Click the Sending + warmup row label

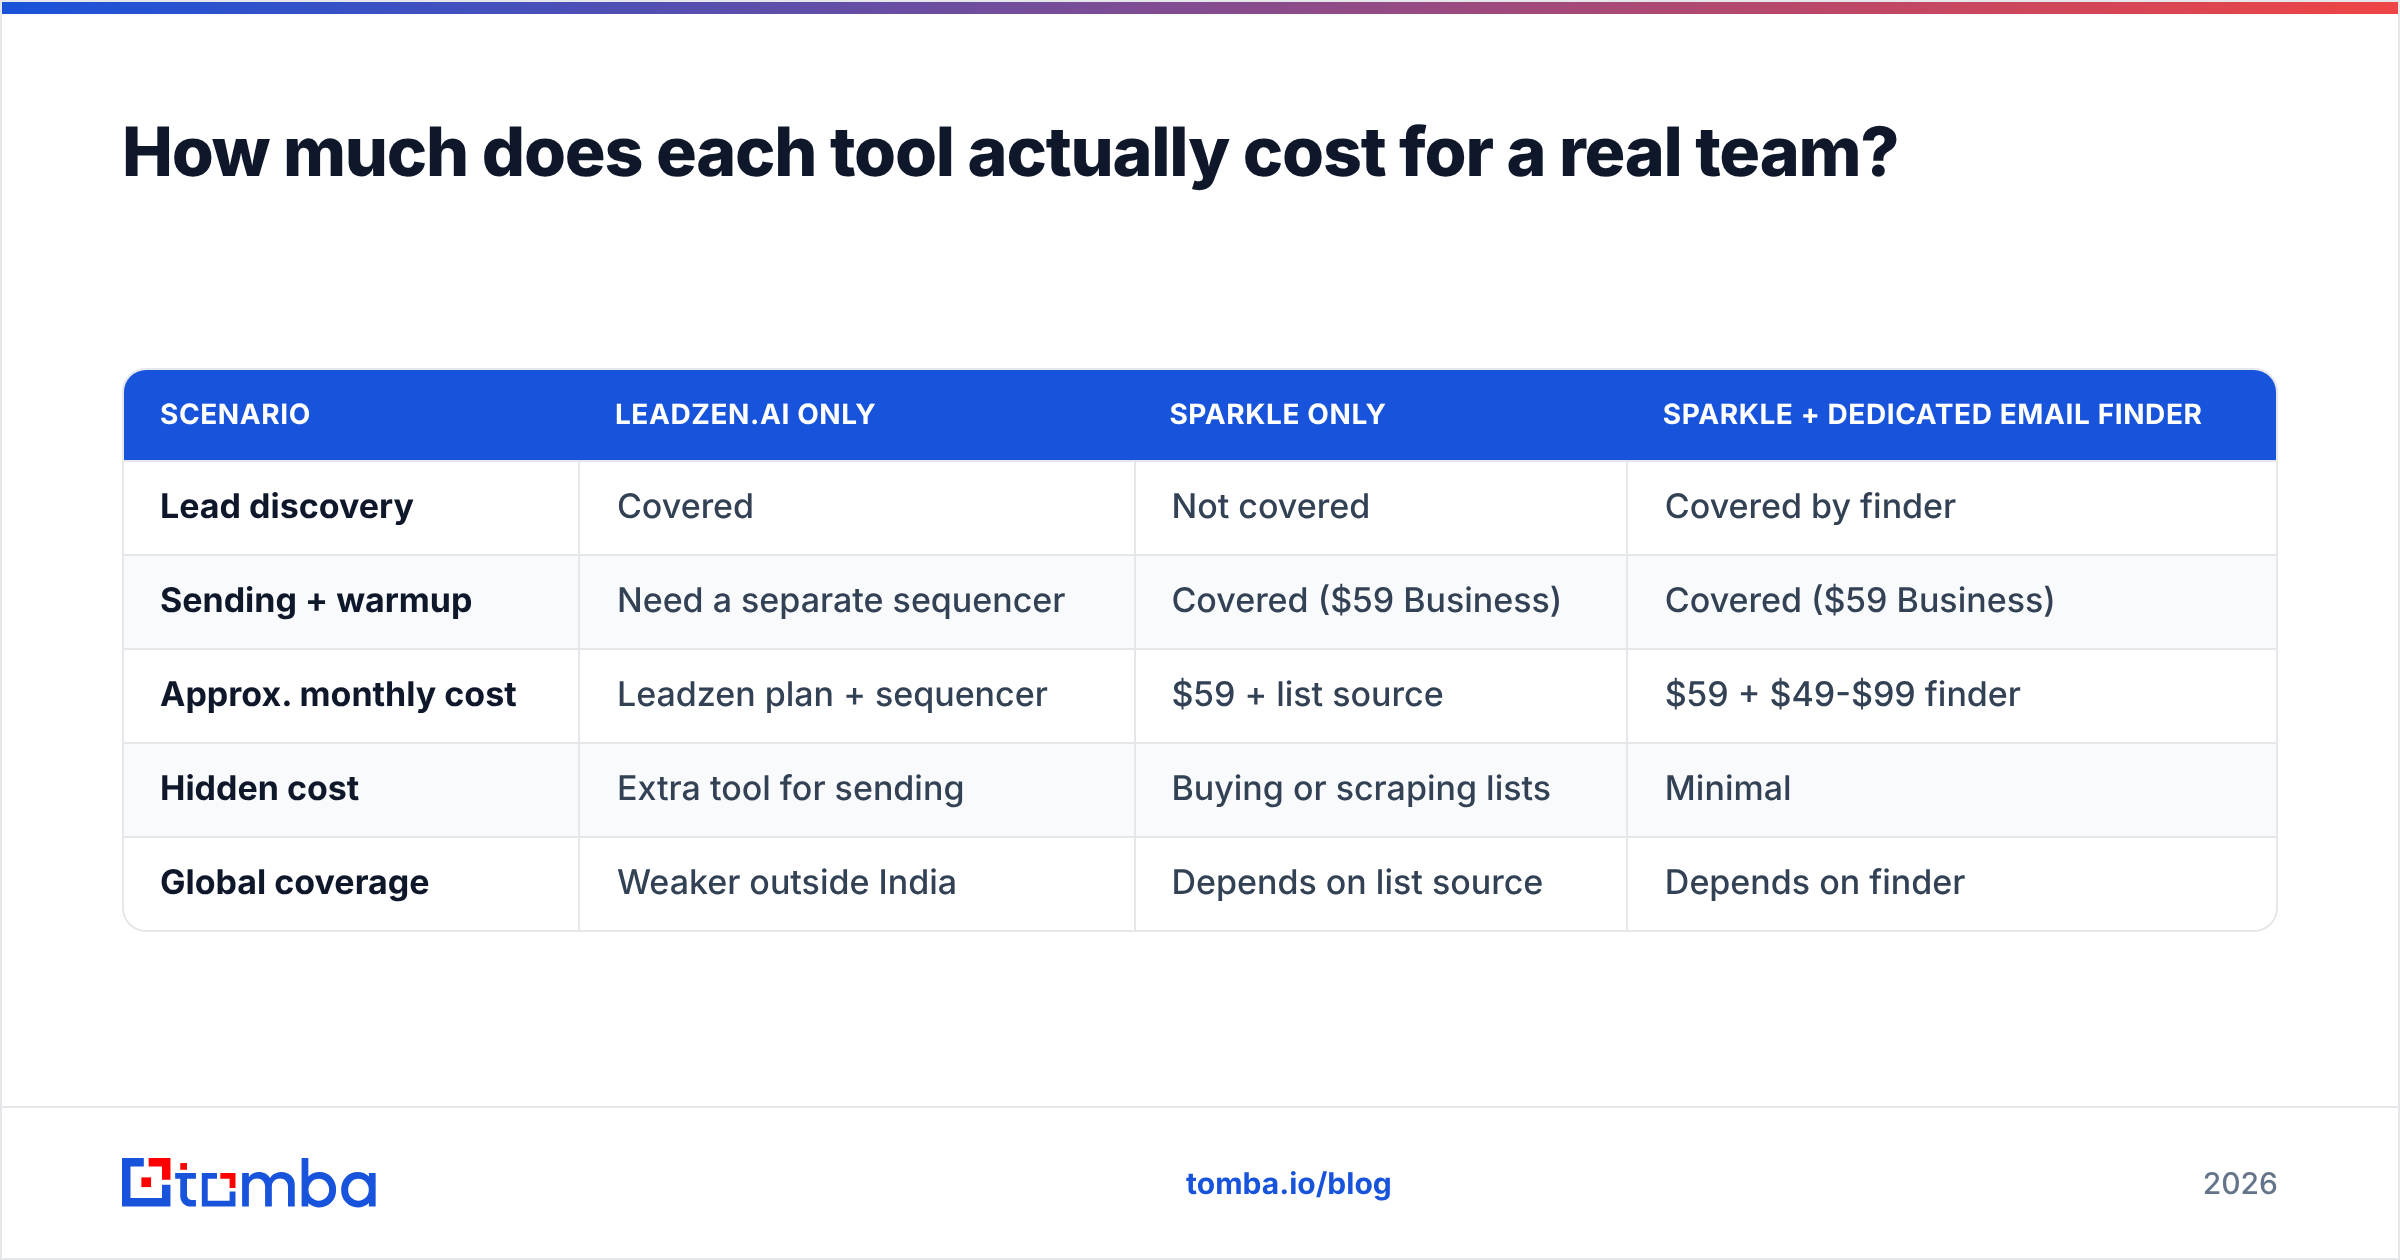point(316,601)
